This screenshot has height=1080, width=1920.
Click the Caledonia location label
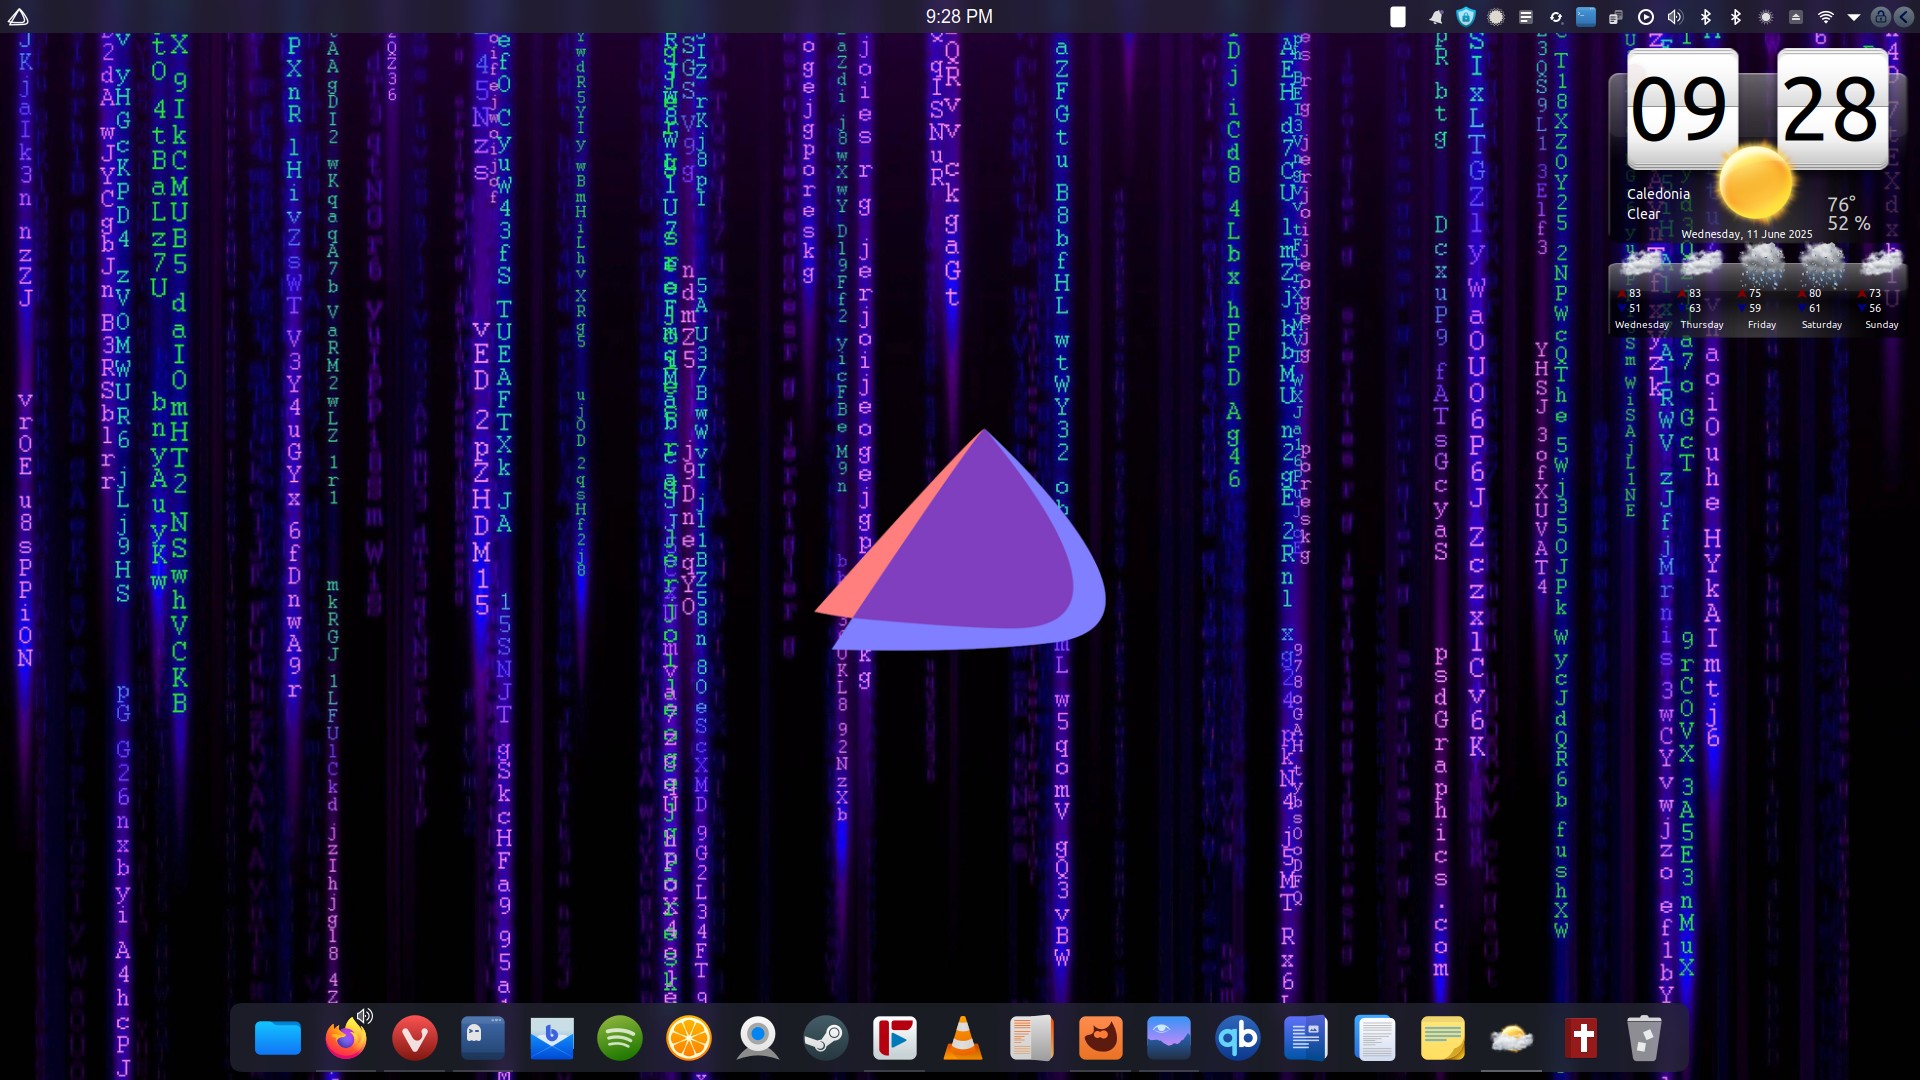point(1658,194)
